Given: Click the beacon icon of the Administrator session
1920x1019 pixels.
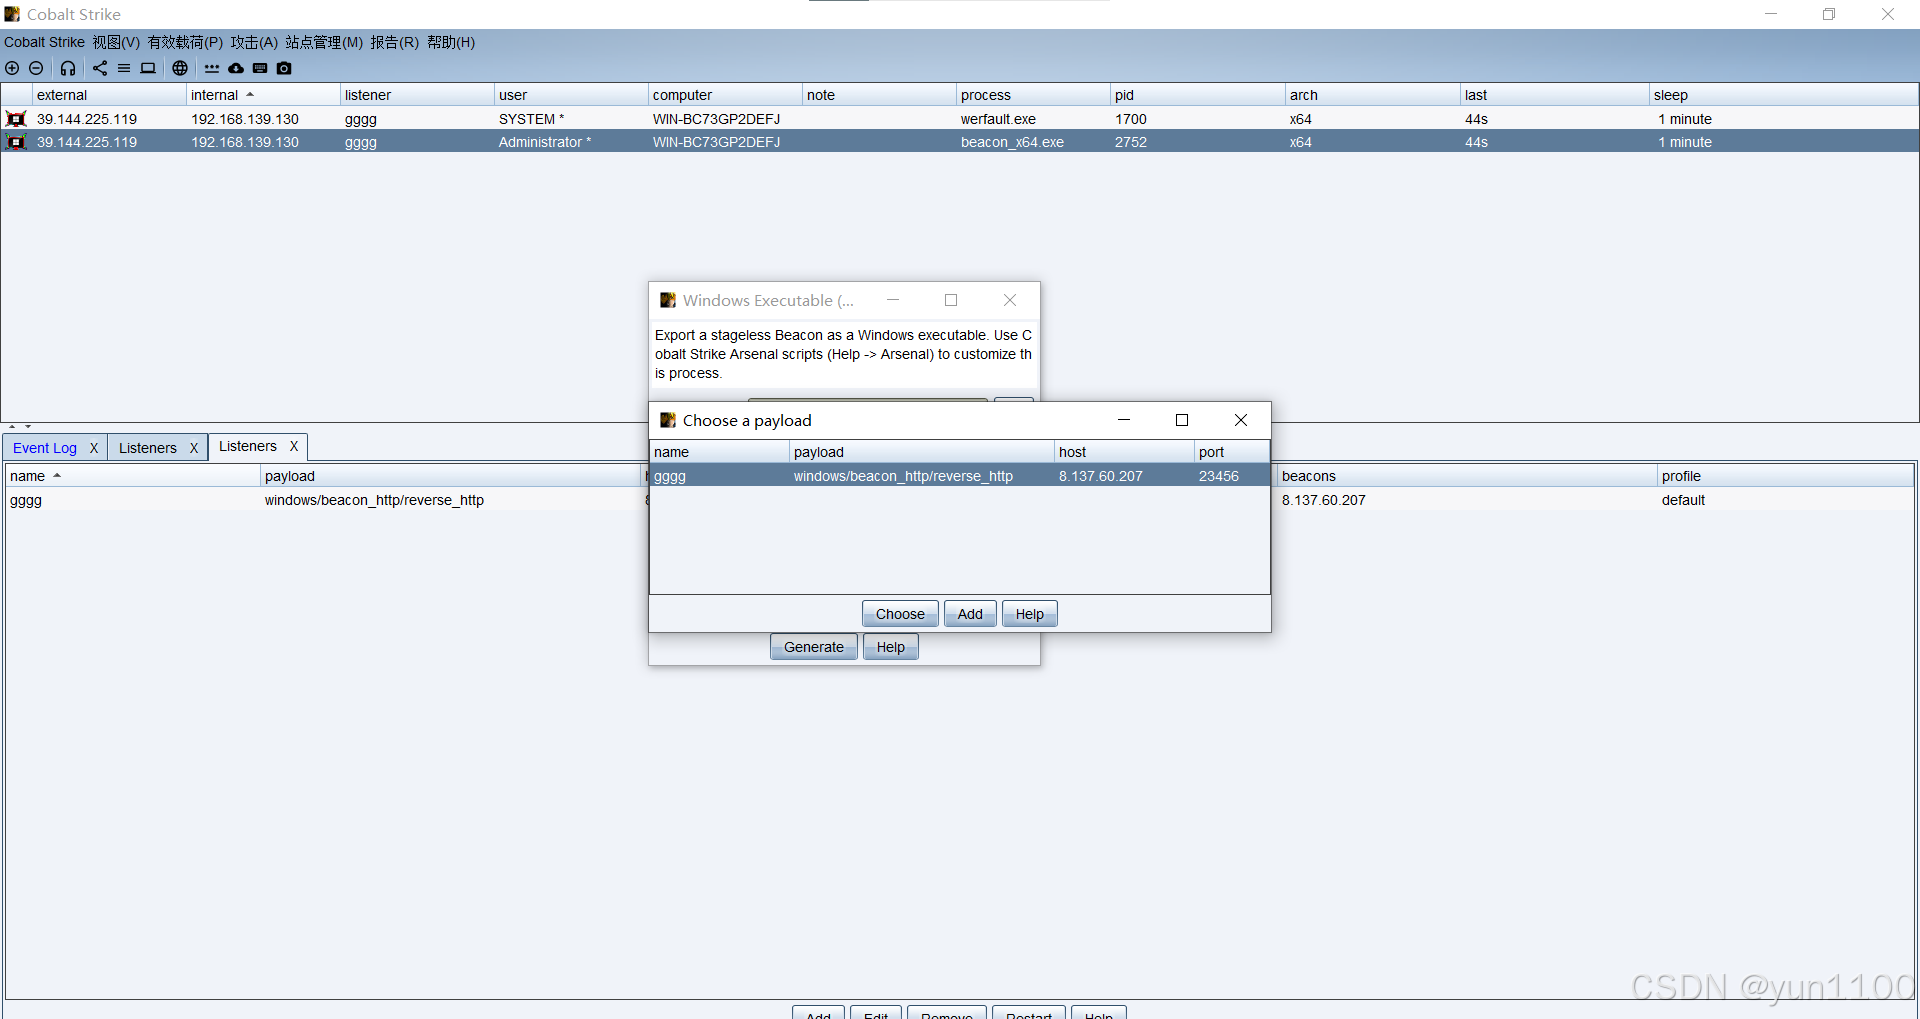Looking at the screenshot, I should (x=16, y=142).
